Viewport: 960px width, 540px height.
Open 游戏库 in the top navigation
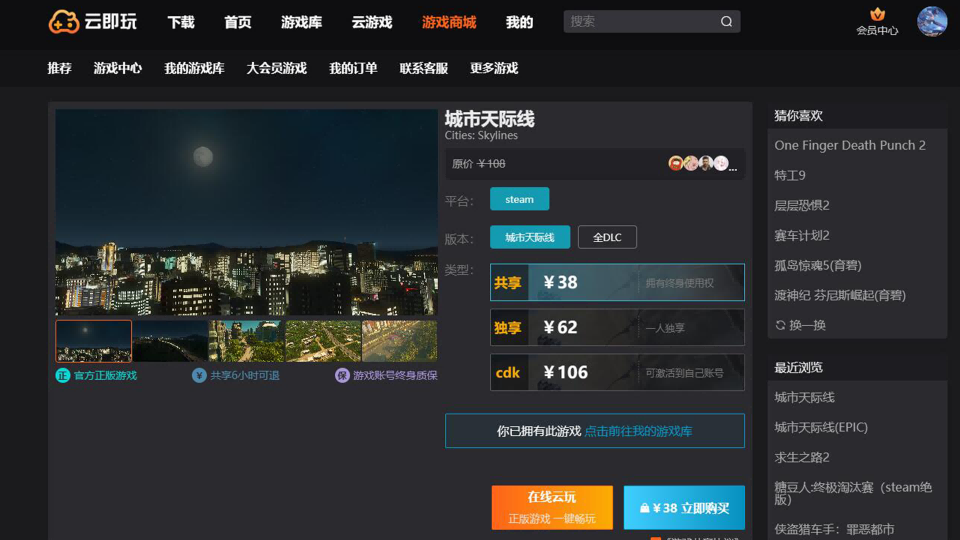pos(301,23)
